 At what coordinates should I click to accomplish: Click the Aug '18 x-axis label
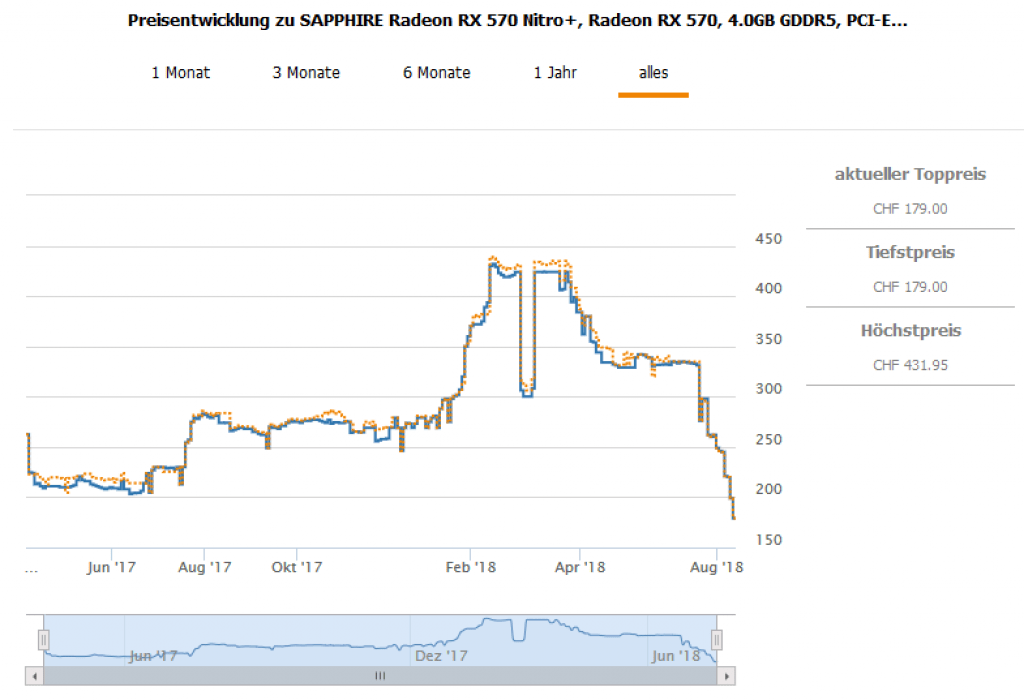point(716,567)
